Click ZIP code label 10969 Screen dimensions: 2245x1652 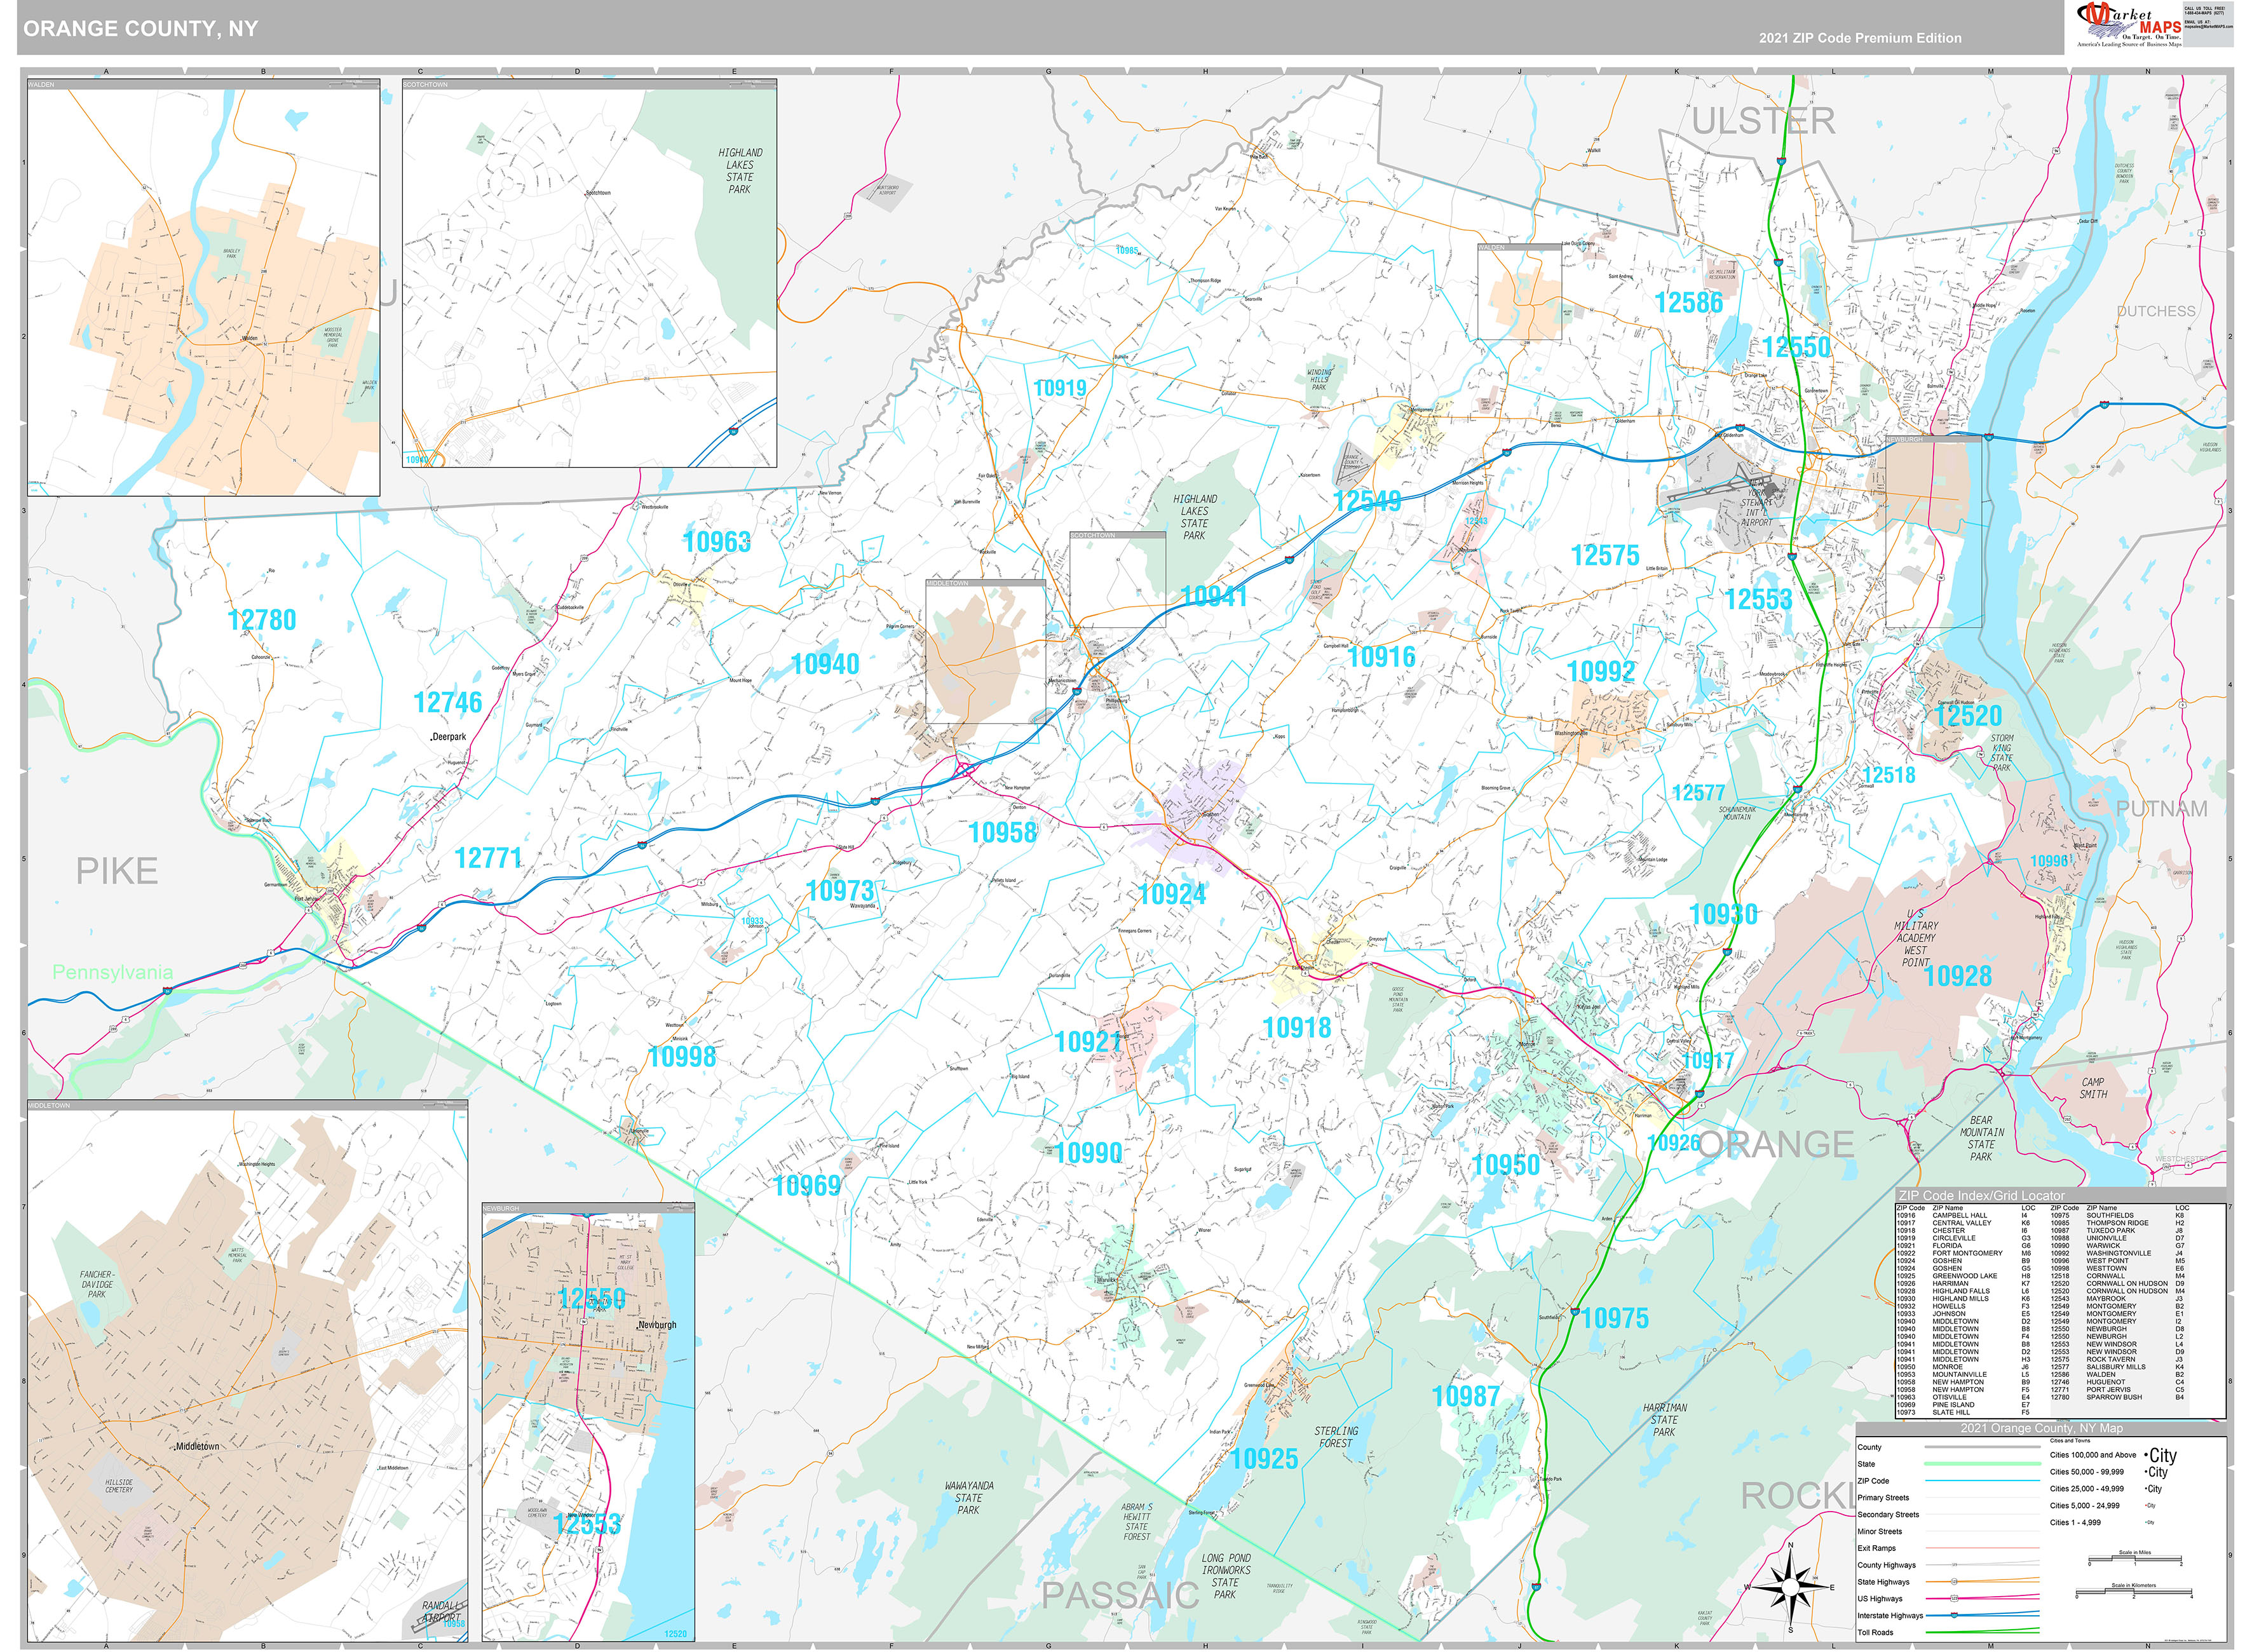pyautogui.click(x=807, y=1186)
